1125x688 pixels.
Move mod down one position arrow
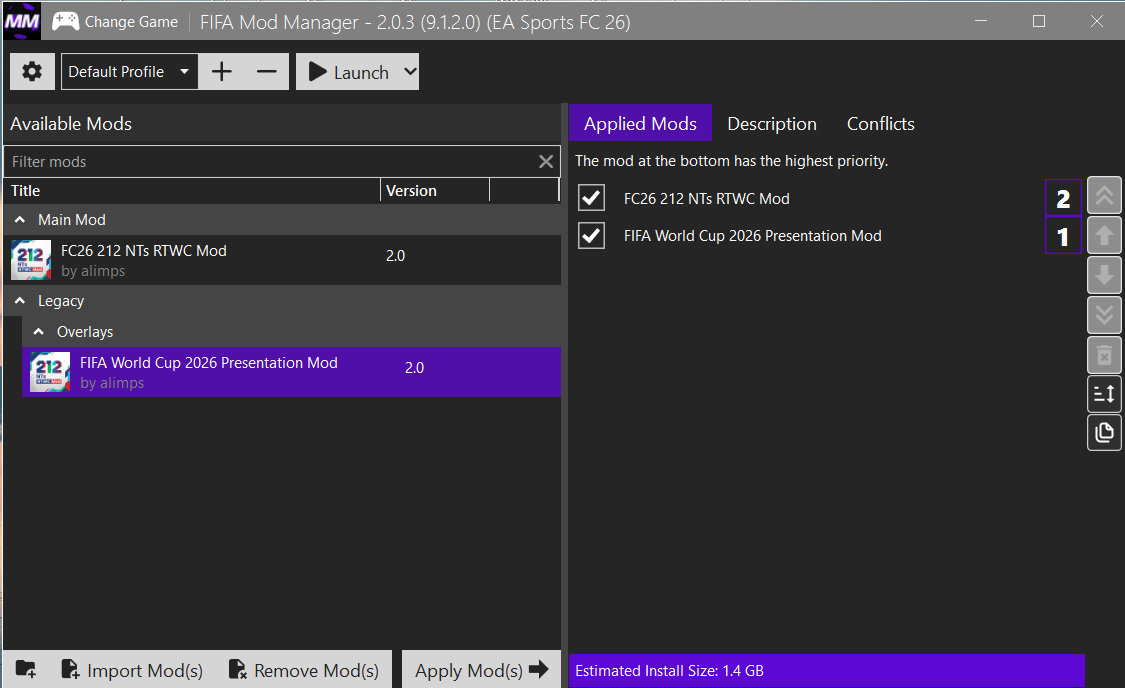click(x=1104, y=275)
